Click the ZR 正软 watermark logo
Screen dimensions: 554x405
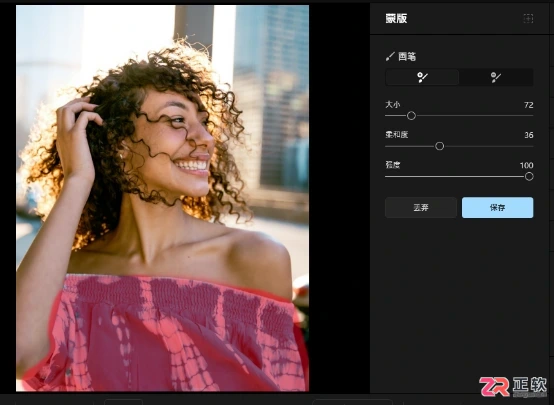(513, 386)
